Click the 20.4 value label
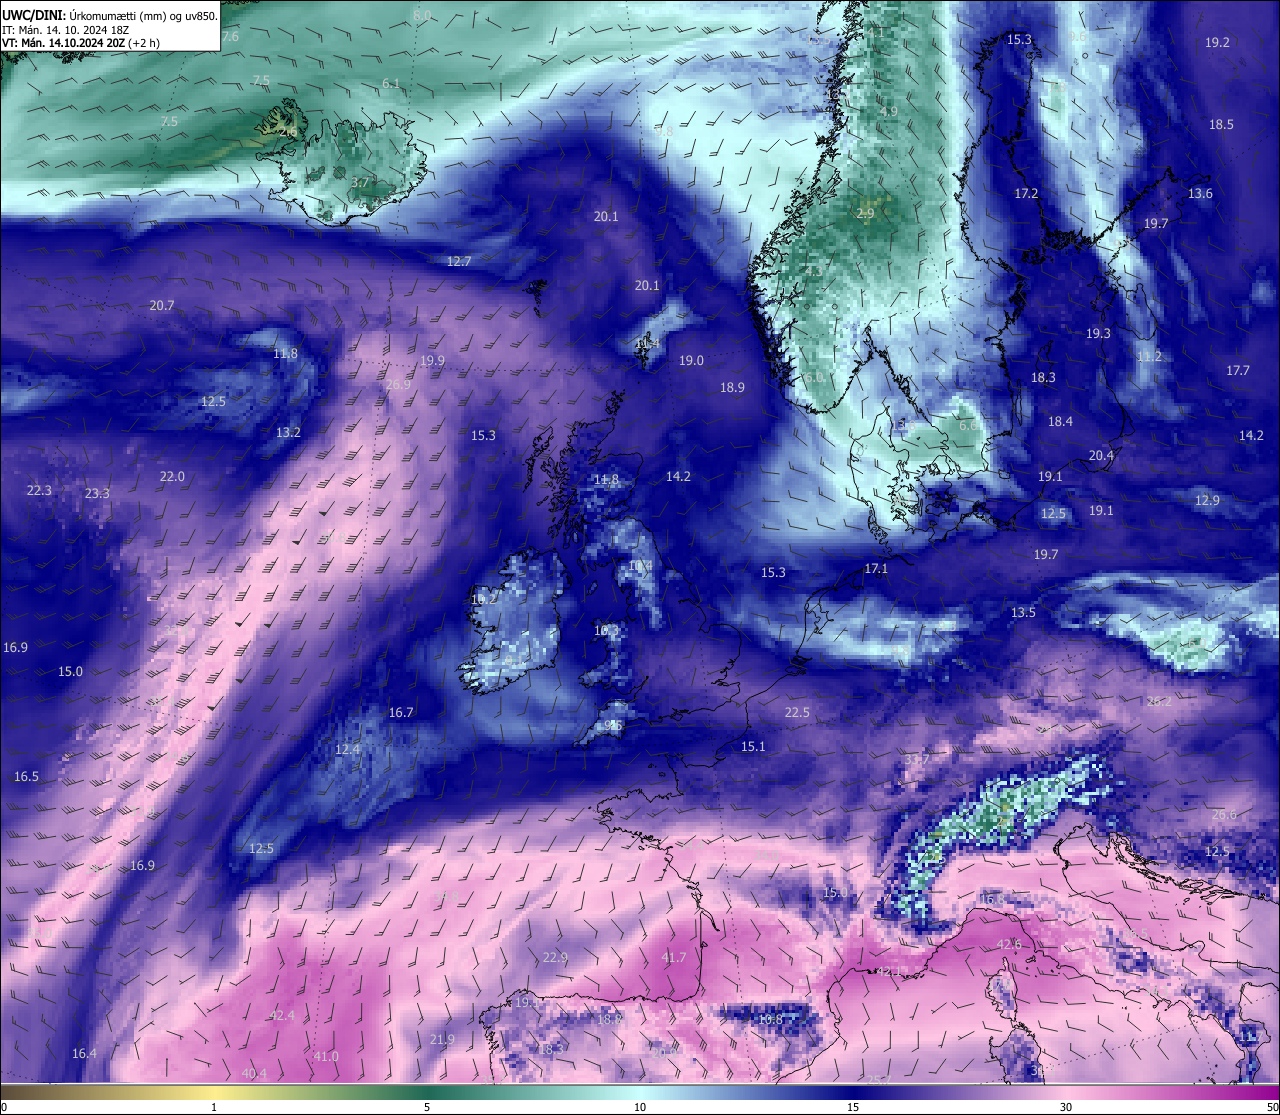Screen dimensions: 1280x1115 pos(1100,454)
